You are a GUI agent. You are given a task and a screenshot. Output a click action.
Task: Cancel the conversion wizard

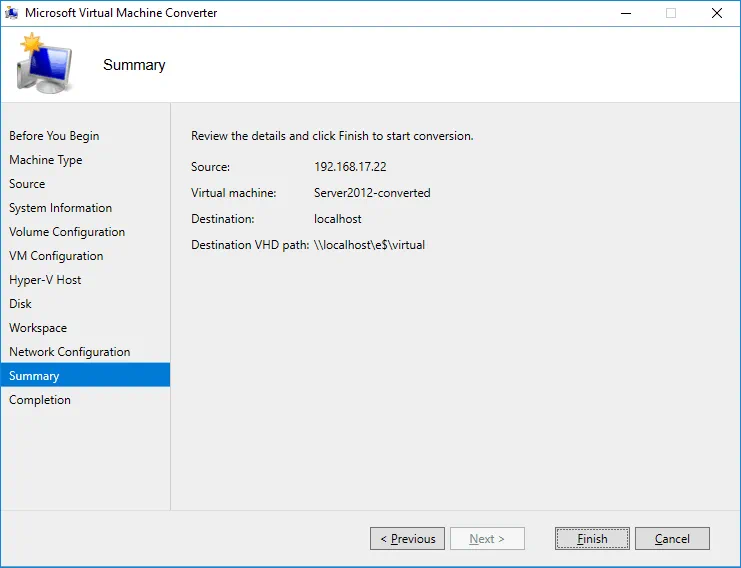click(672, 539)
